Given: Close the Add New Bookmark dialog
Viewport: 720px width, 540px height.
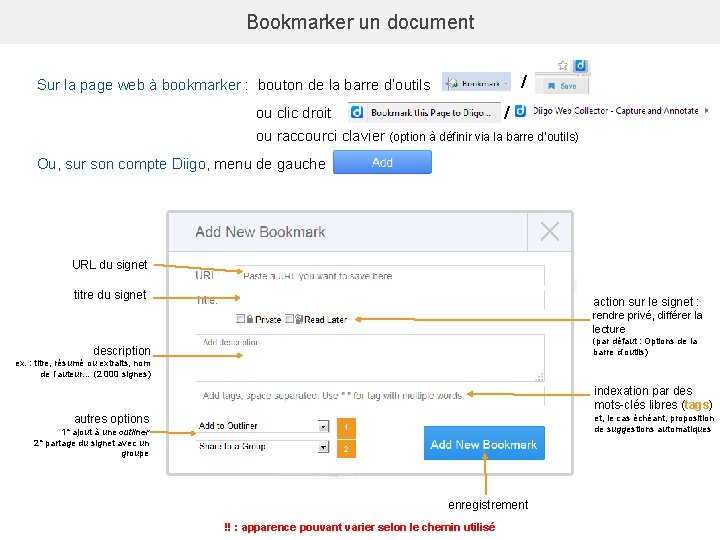Looking at the screenshot, I should pyautogui.click(x=550, y=231).
